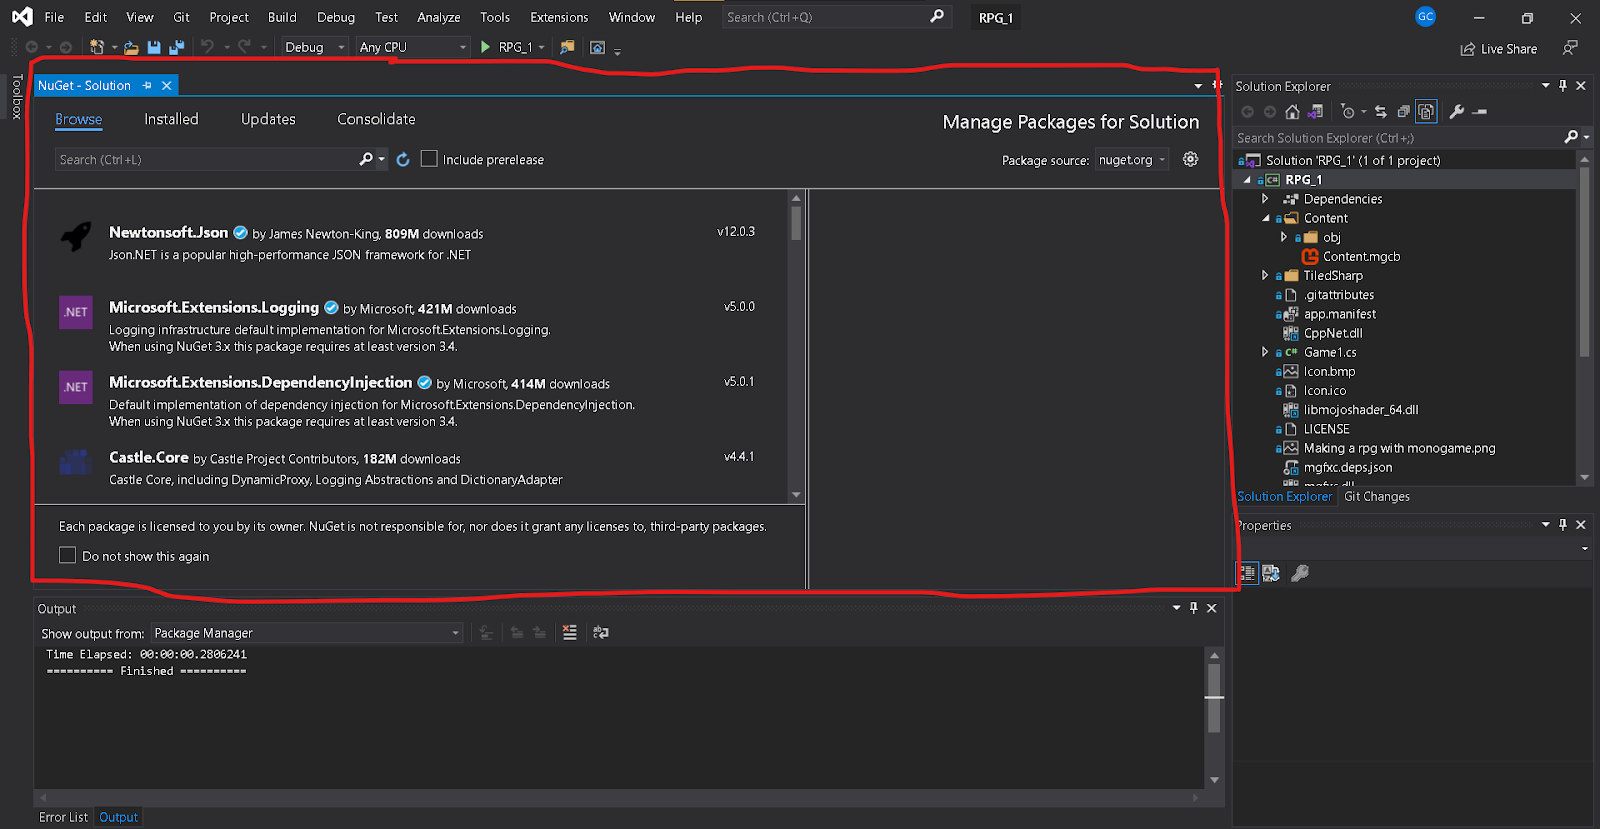1600x829 pixels.
Task: Expand the Dependencies node
Action: coord(1265,199)
